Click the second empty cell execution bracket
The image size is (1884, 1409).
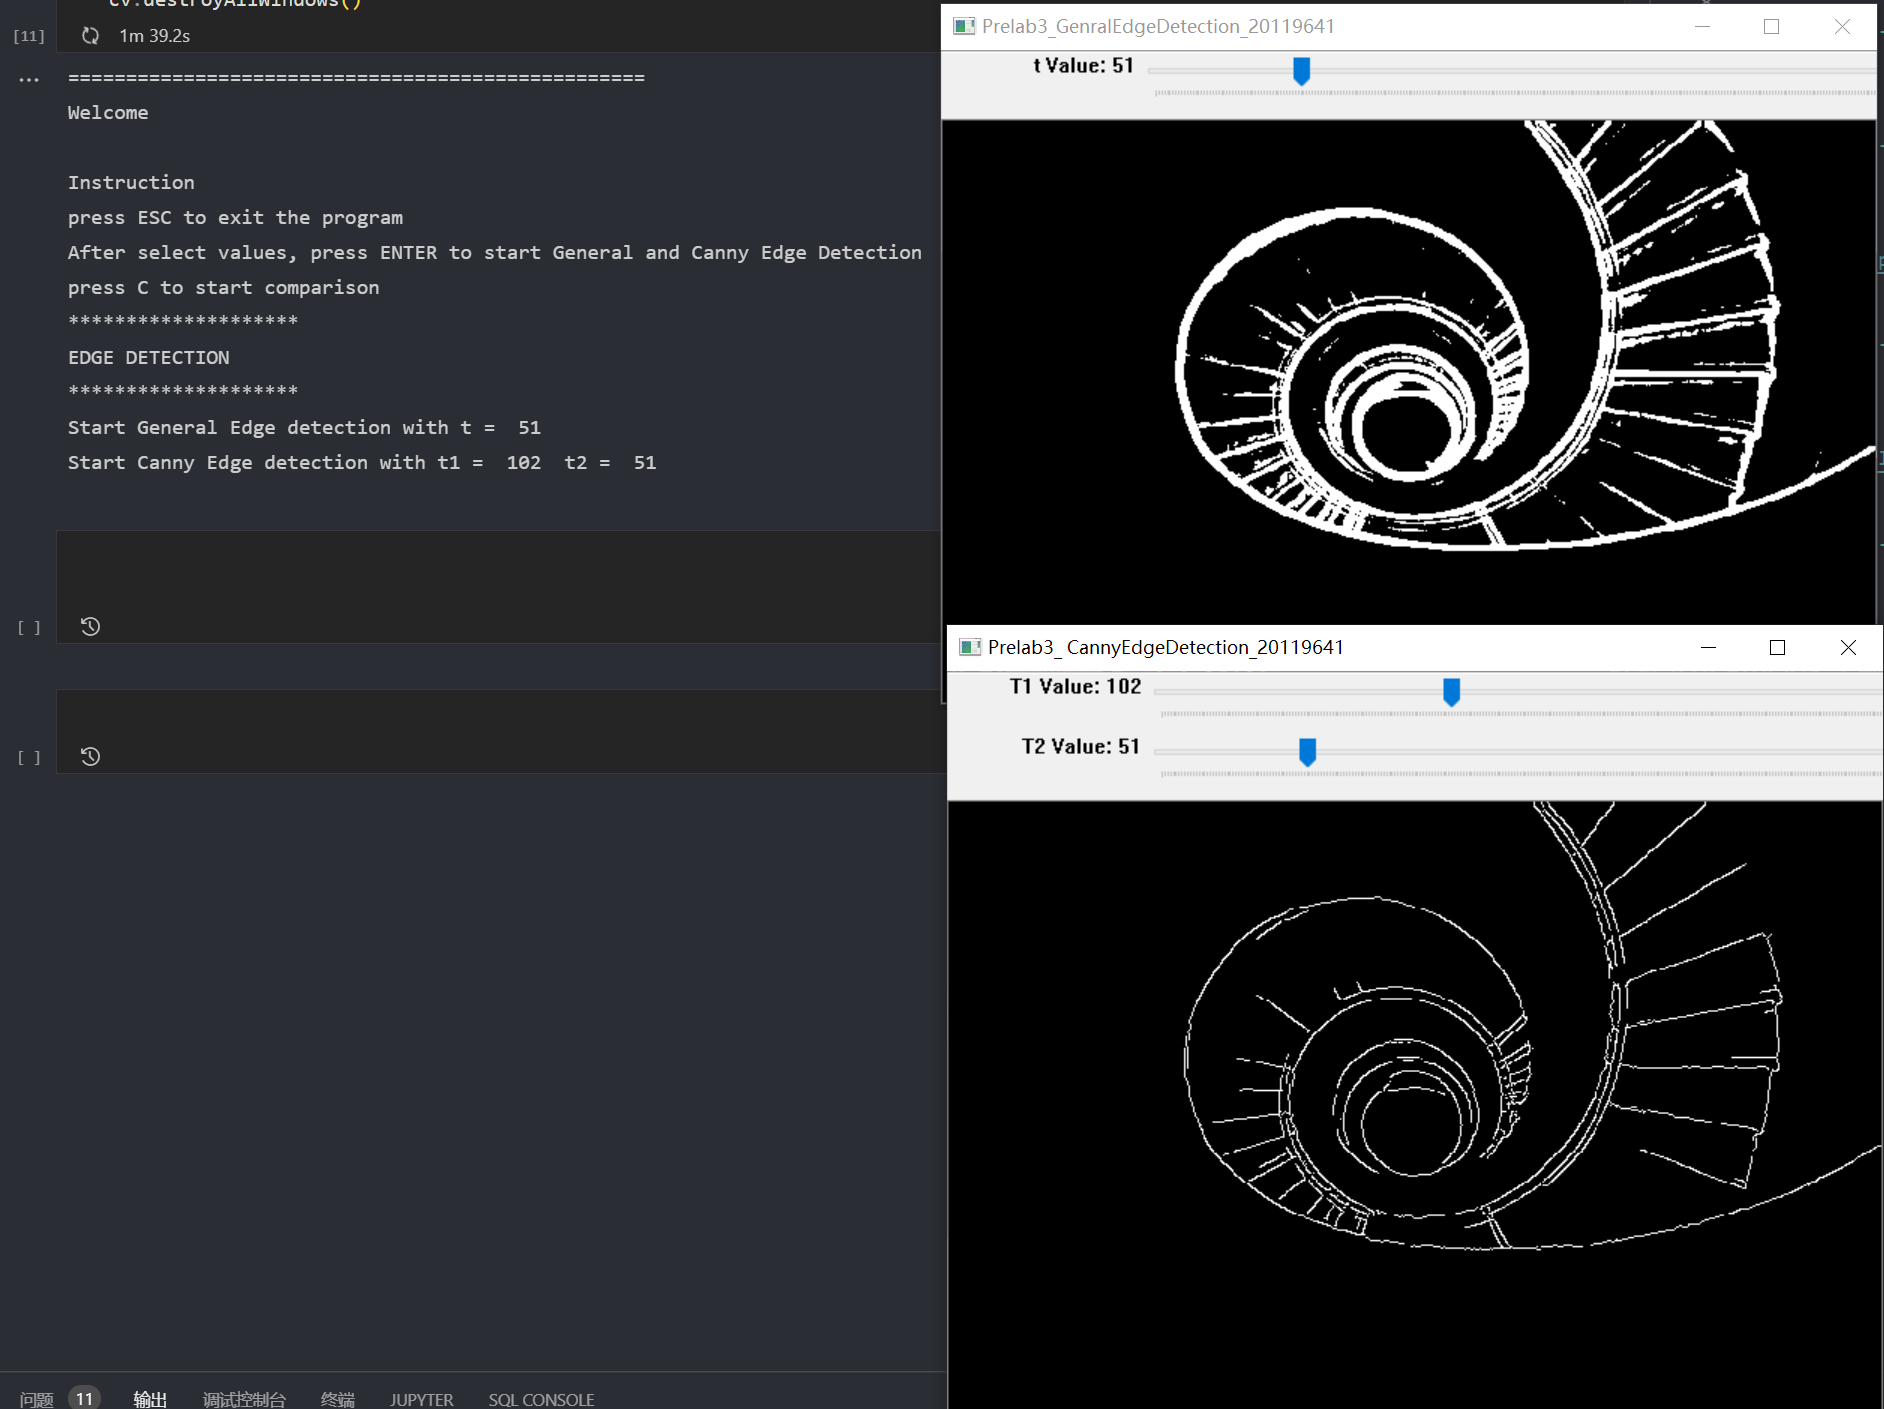[x=29, y=758]
